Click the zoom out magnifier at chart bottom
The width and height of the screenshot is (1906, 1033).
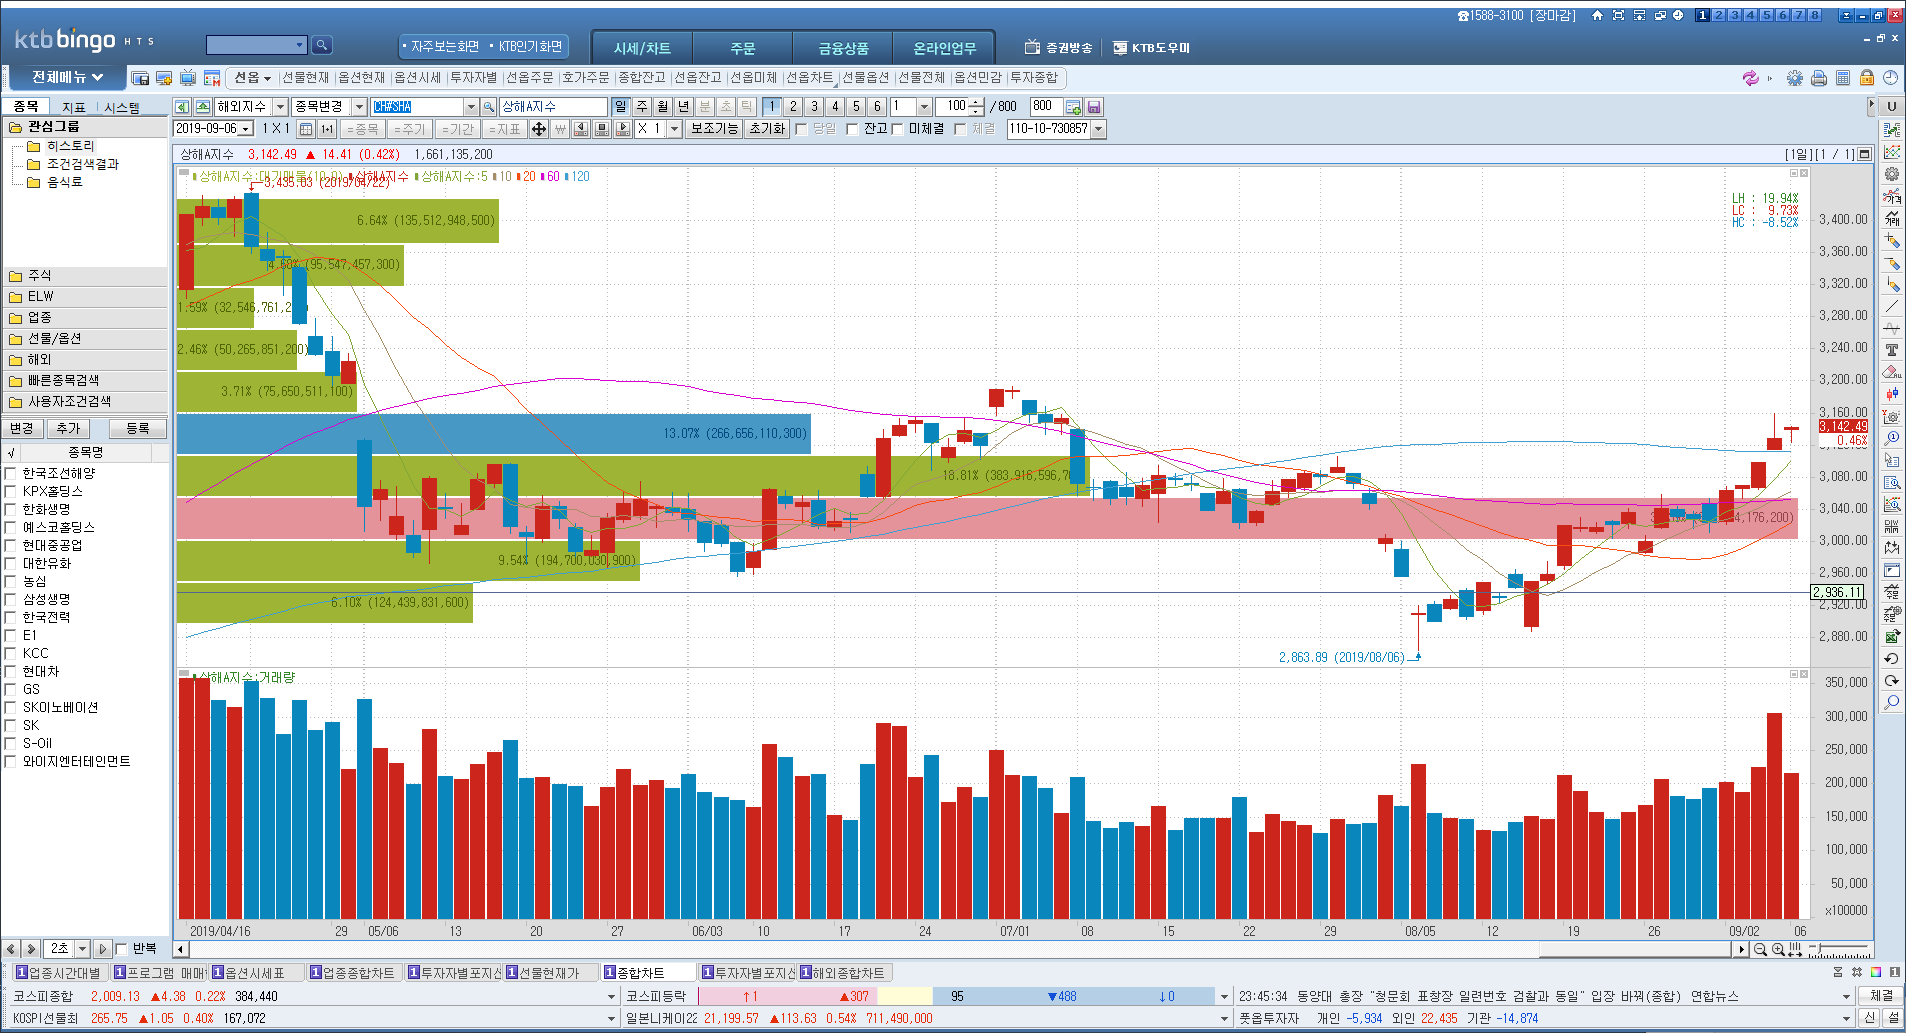1760,949
